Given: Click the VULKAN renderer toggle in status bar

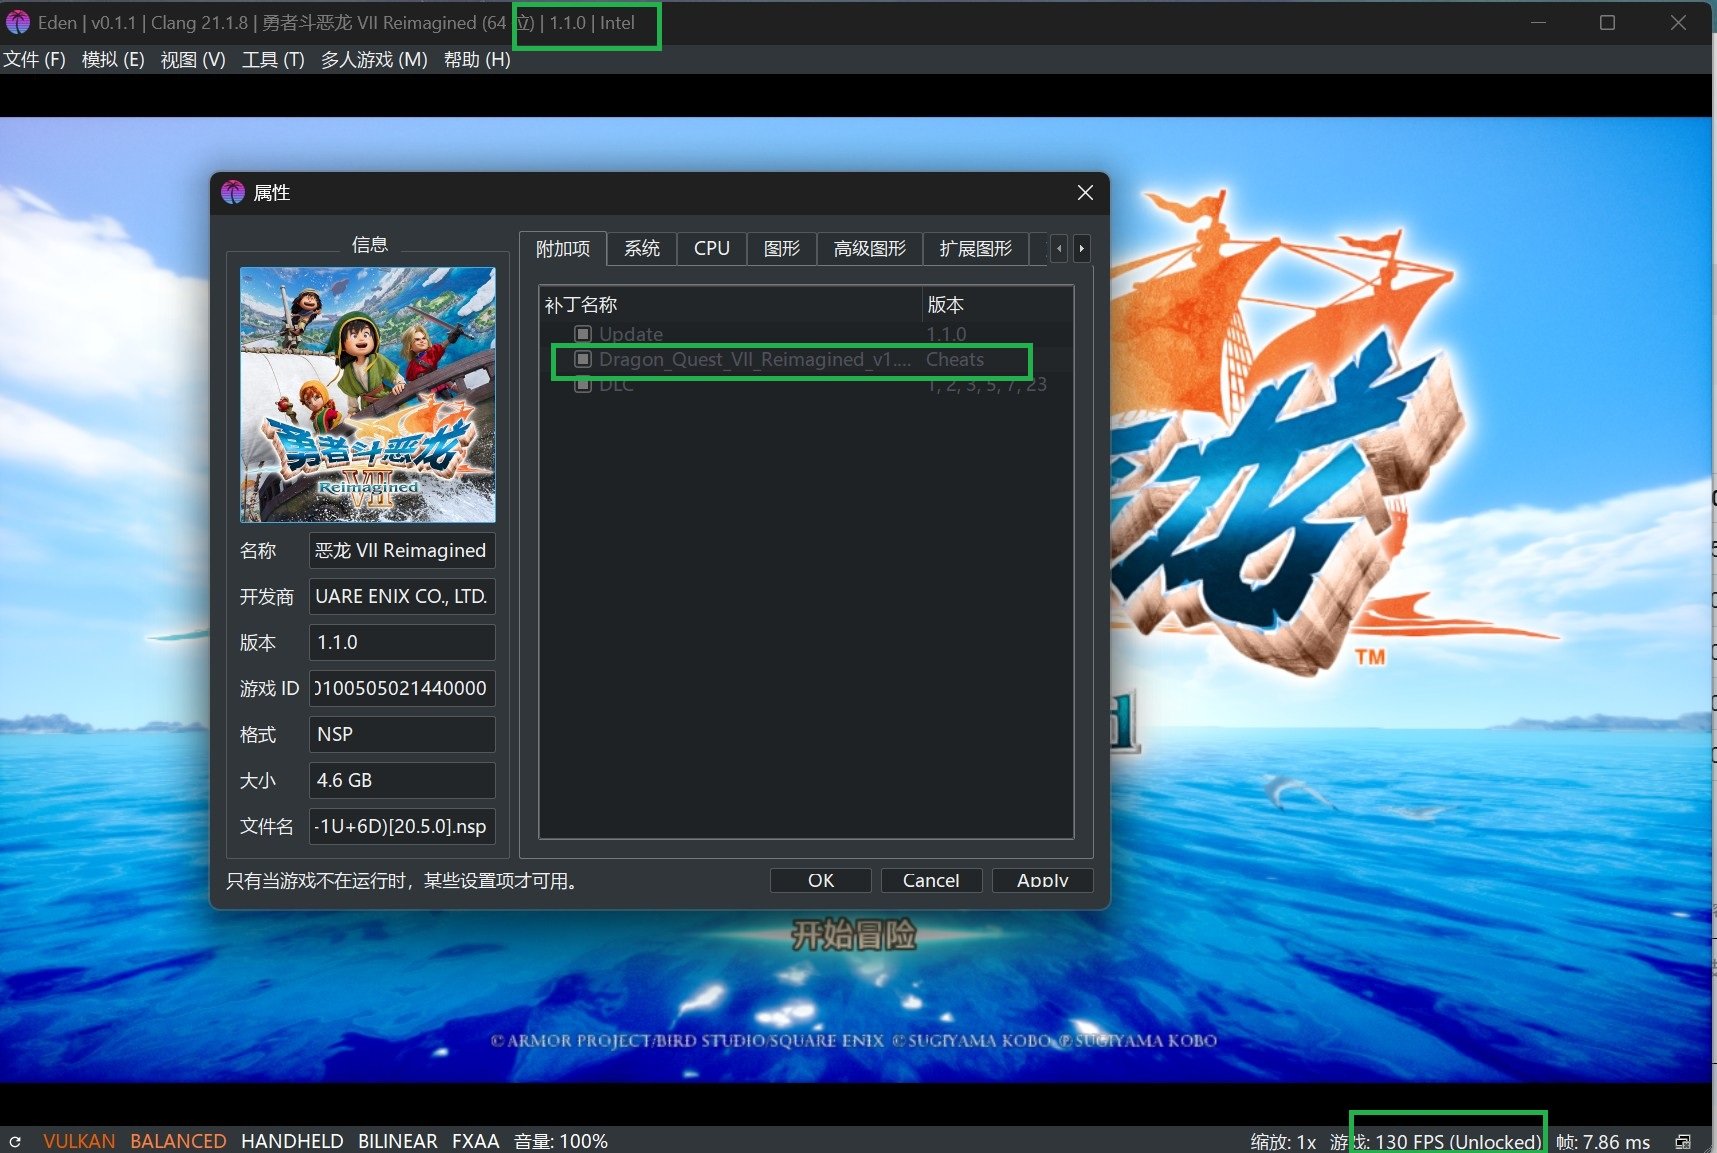Looking at the screenshot, I should click(x=79, y=1141).
